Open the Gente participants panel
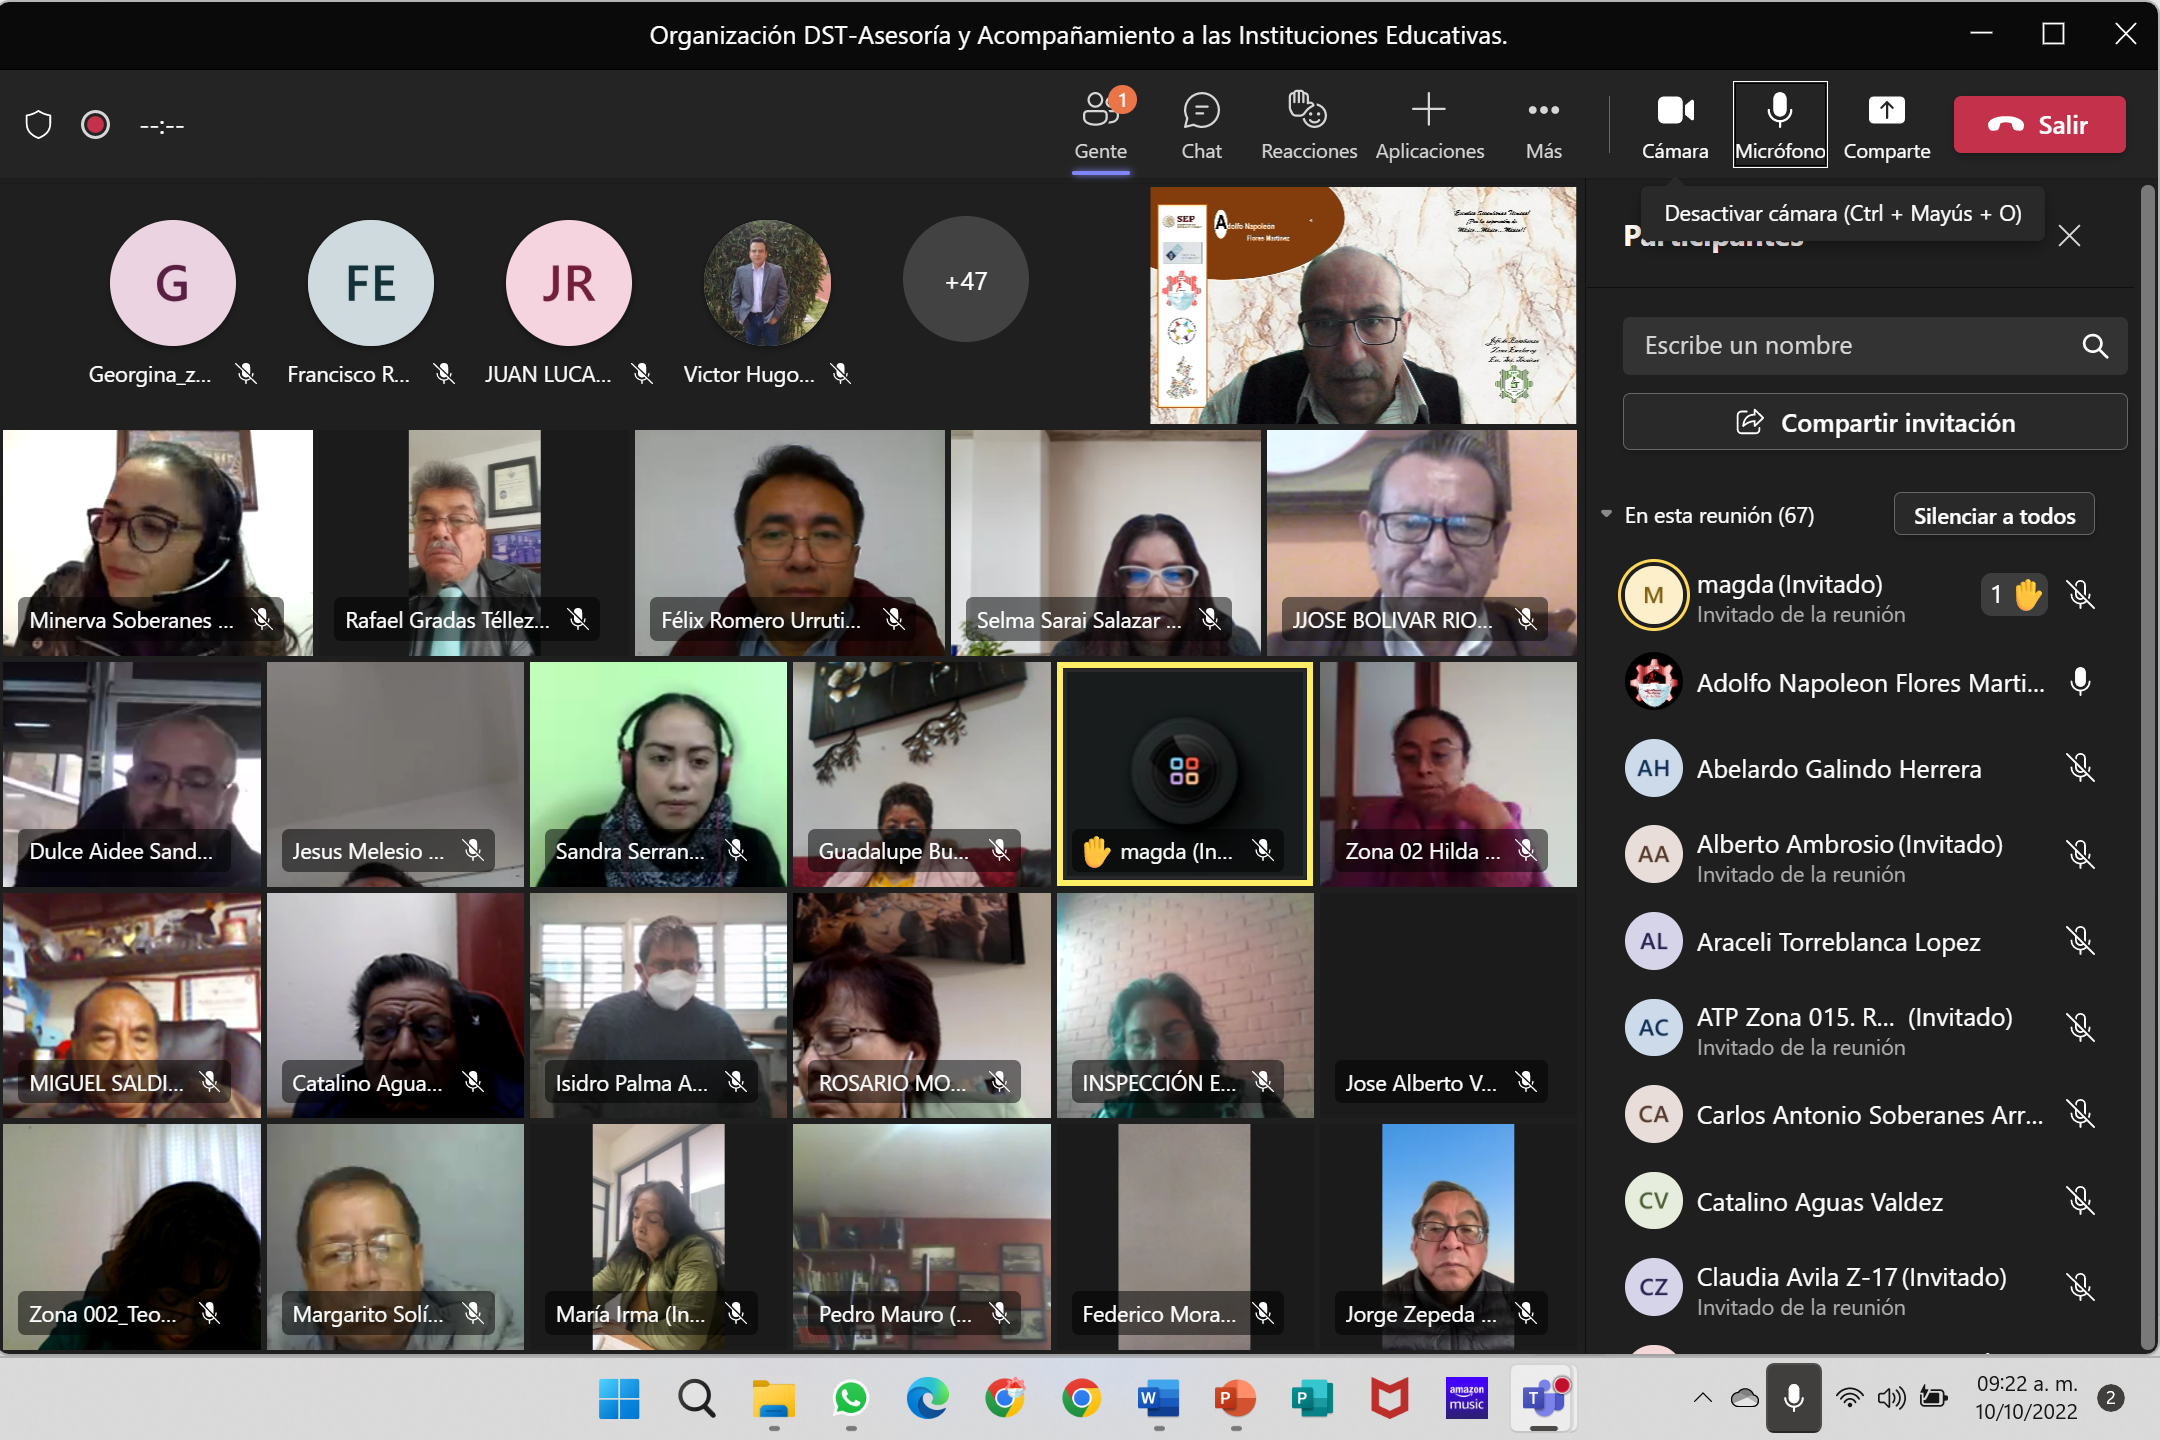Screen dimensions: 2160x1440 point(1101,125)
